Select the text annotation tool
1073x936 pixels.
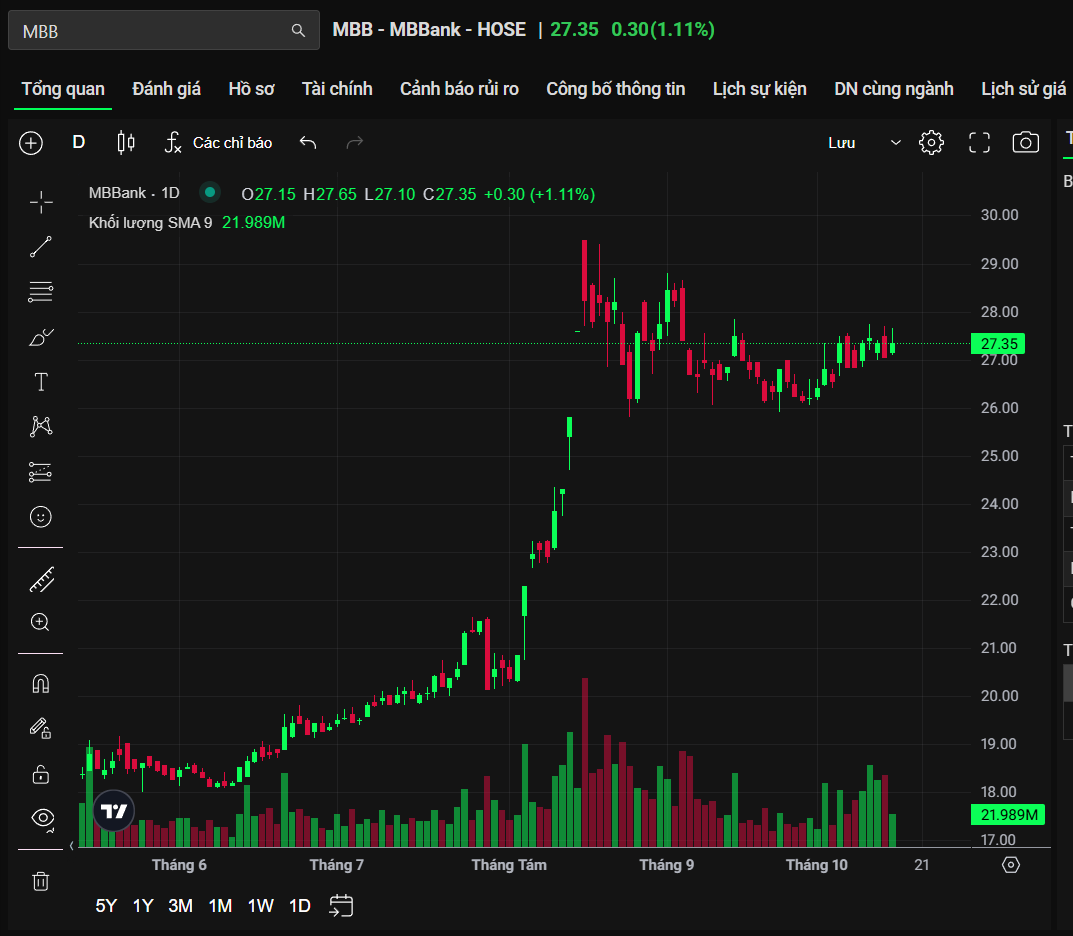pos(41,382)
